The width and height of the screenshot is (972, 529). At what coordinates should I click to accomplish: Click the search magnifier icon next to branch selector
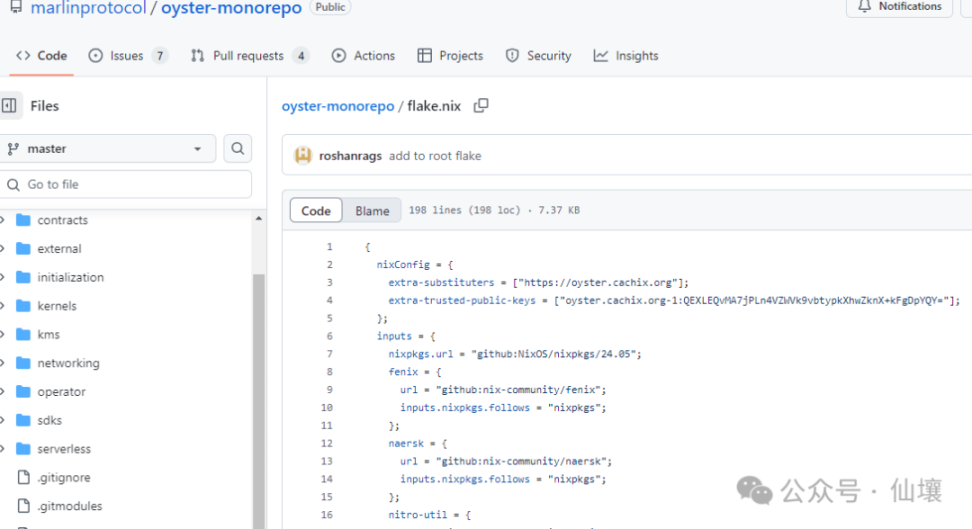tap(238, 149)
